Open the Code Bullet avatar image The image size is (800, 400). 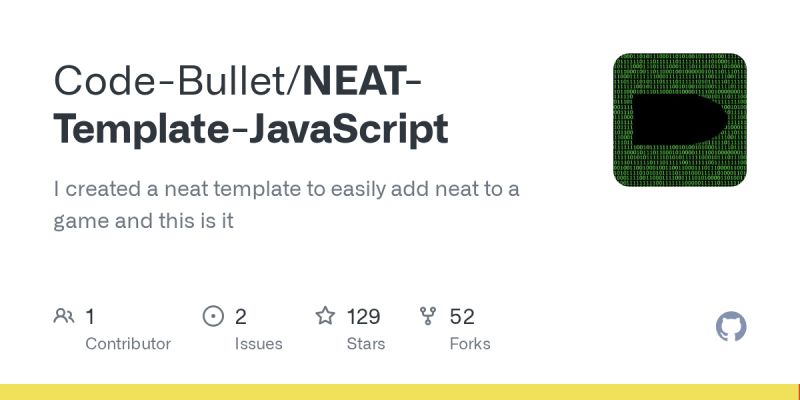tap(680, 119)
